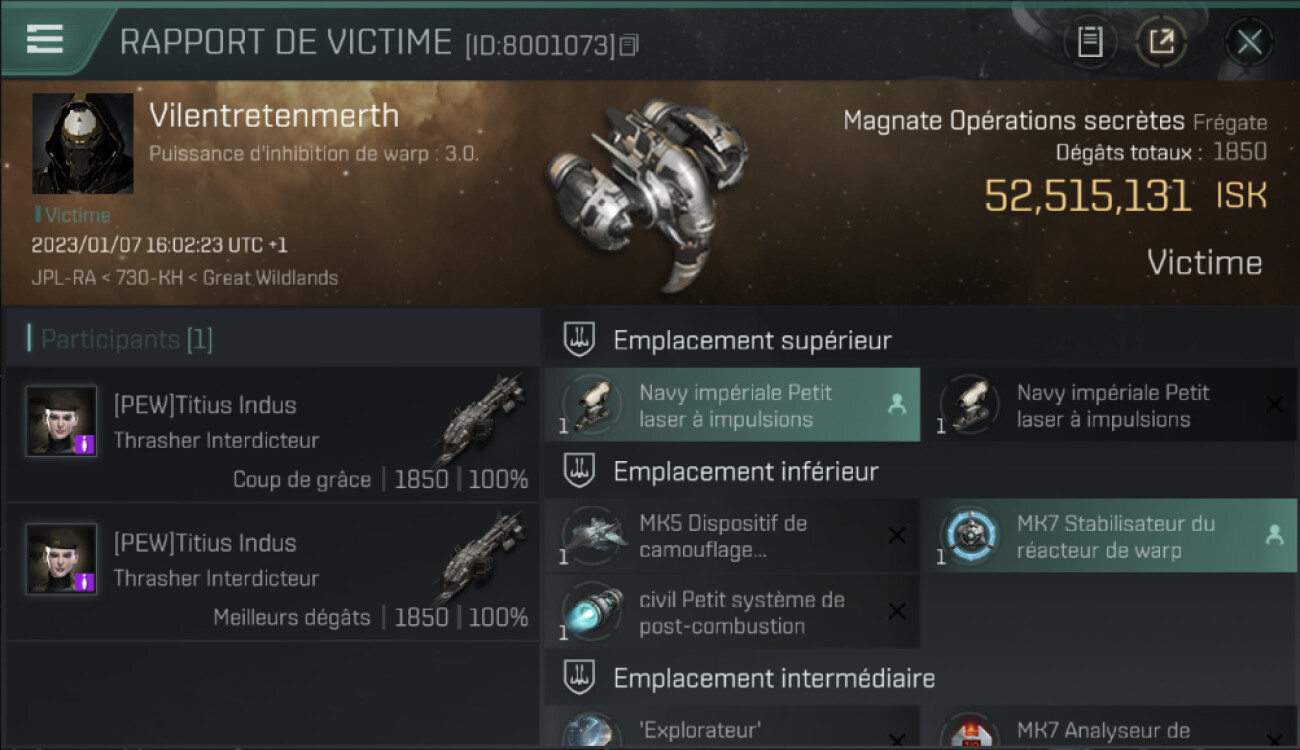The width and height of the screenshot is (1300, 750).
Task: Select MK7 Stabilisateur du réacteur de warp
Action: coord(1109,536)
